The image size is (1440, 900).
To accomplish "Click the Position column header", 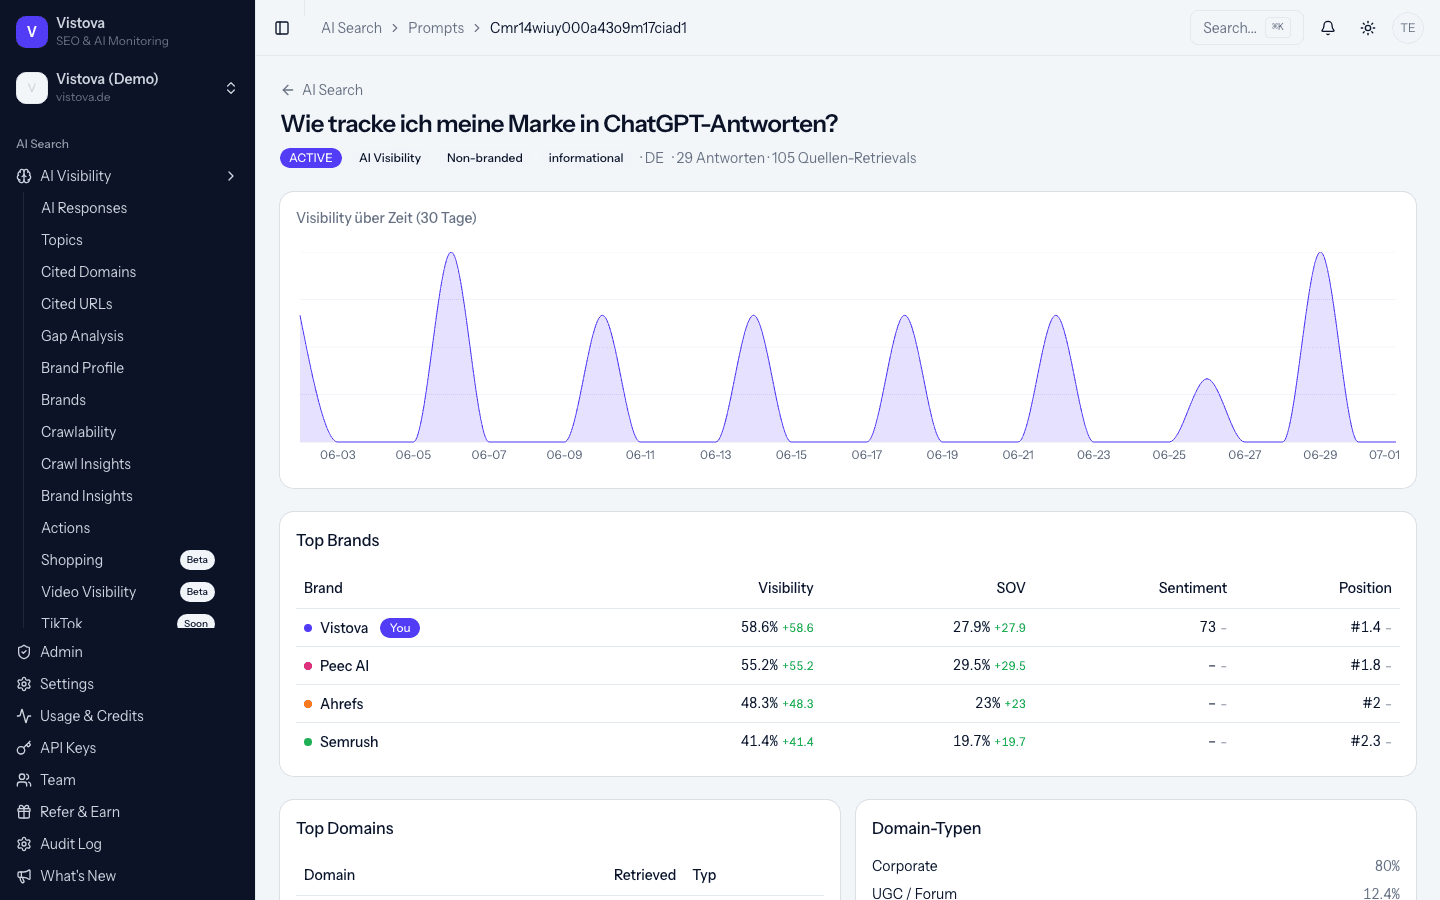I will click(1365, 588).
